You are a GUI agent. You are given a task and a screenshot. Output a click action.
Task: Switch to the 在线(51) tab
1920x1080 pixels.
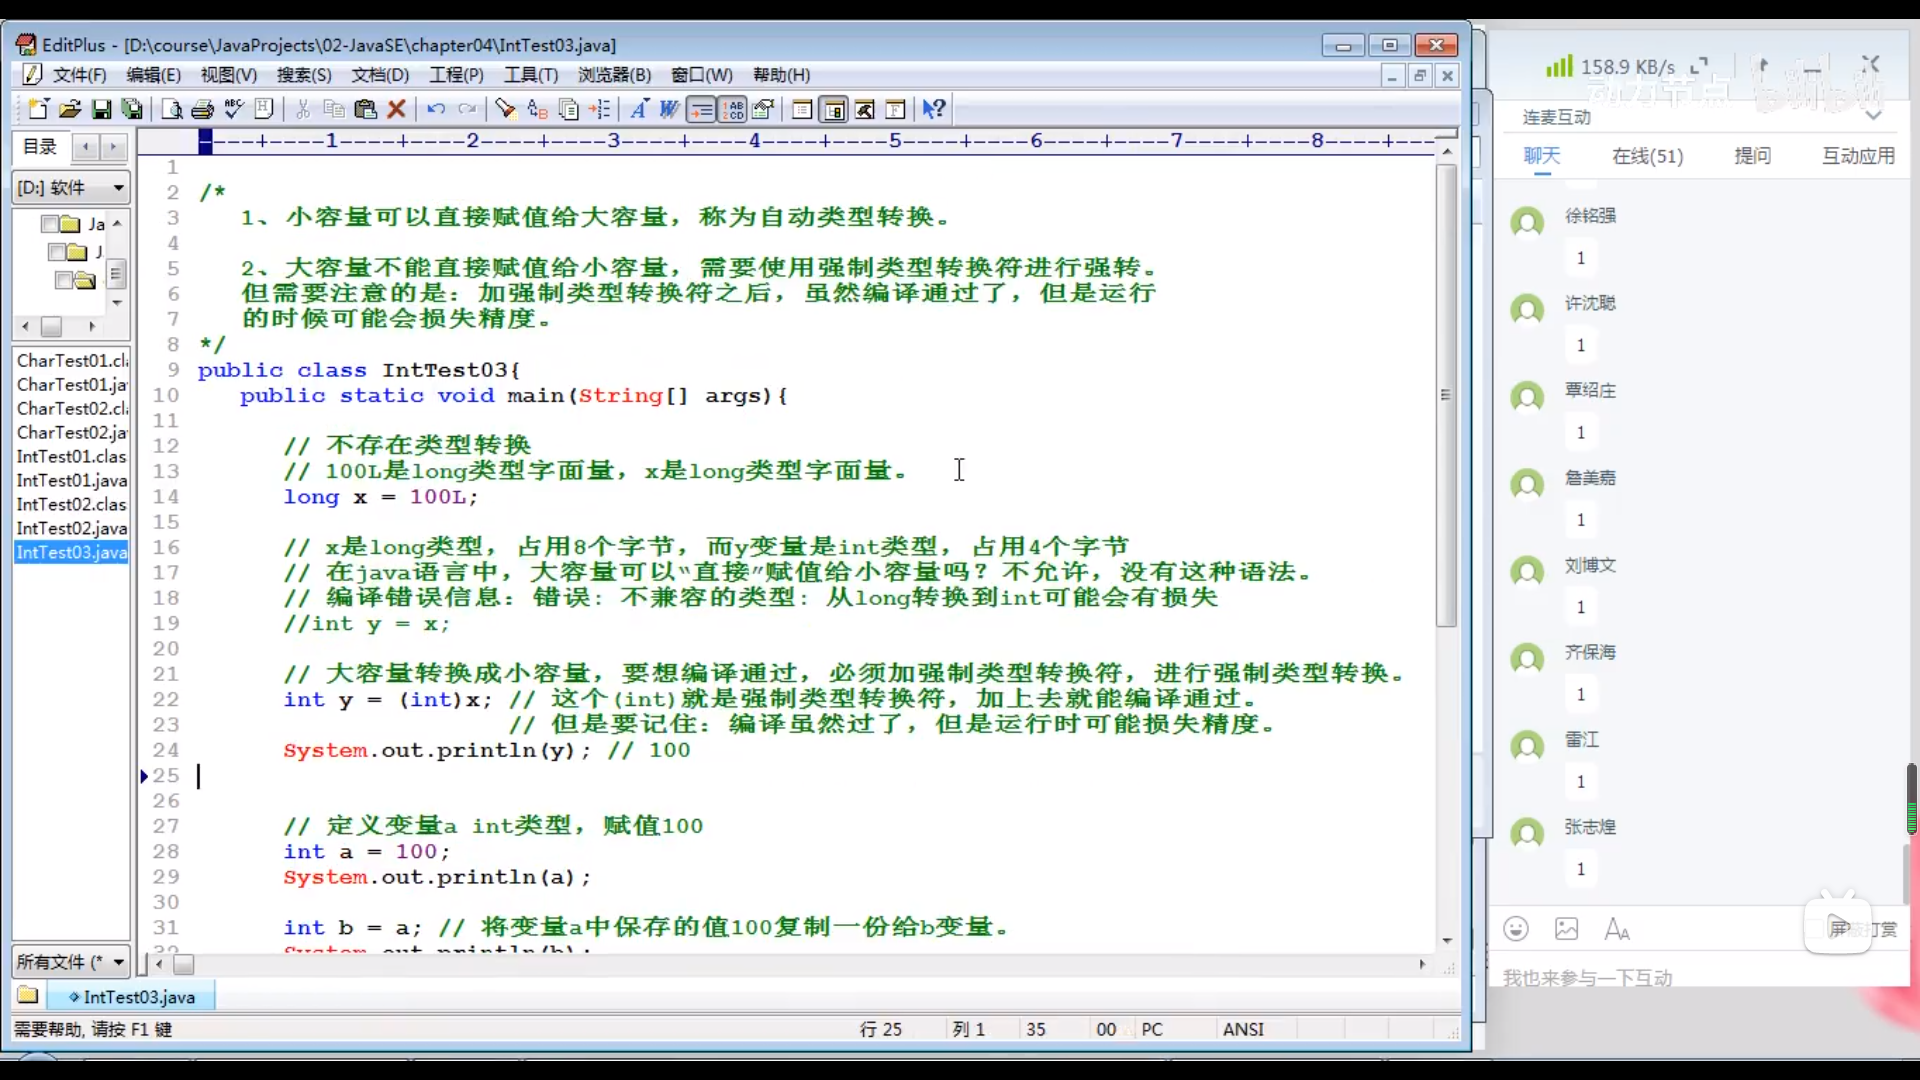pyautogui.click(x=1647, y=156)
